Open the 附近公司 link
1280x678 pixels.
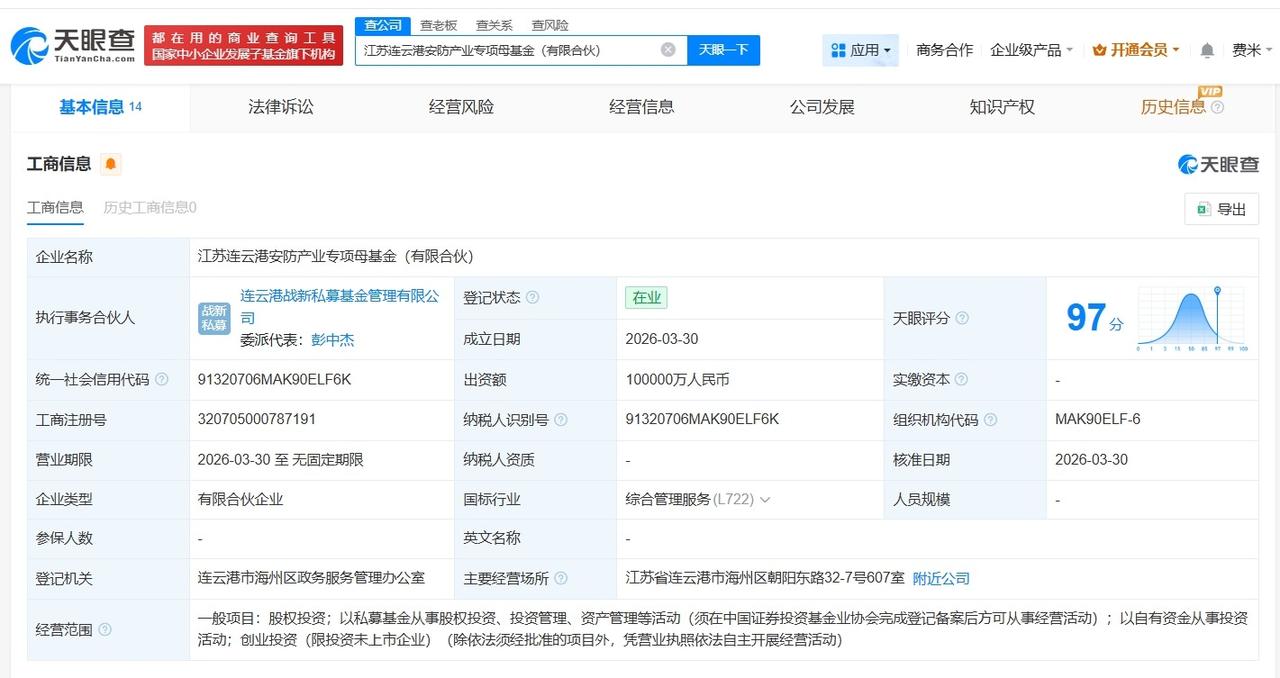[x=942, y=578]
